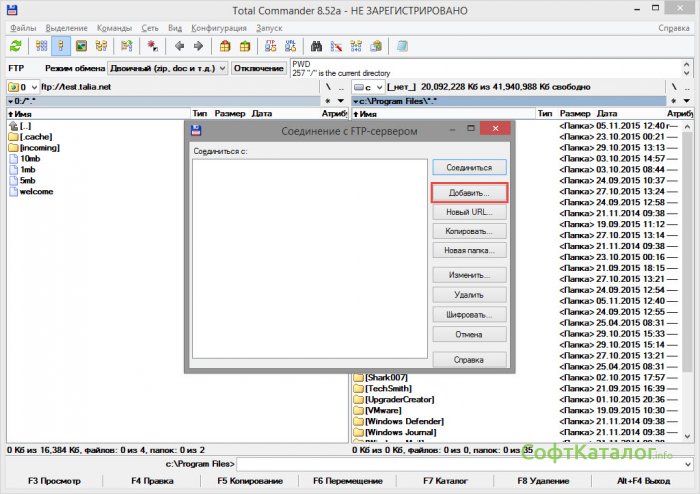The width and height of the screenshot is (700, 494).
Task: Click the Back arrow toolbar icon
Action: pos(180,46)
